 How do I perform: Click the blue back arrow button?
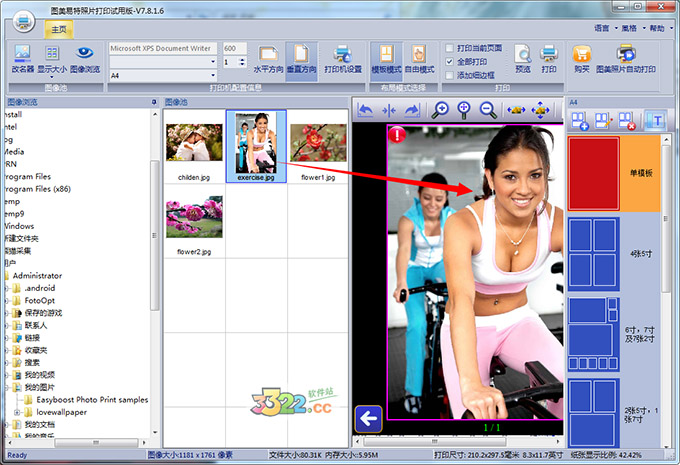[369, 418]
